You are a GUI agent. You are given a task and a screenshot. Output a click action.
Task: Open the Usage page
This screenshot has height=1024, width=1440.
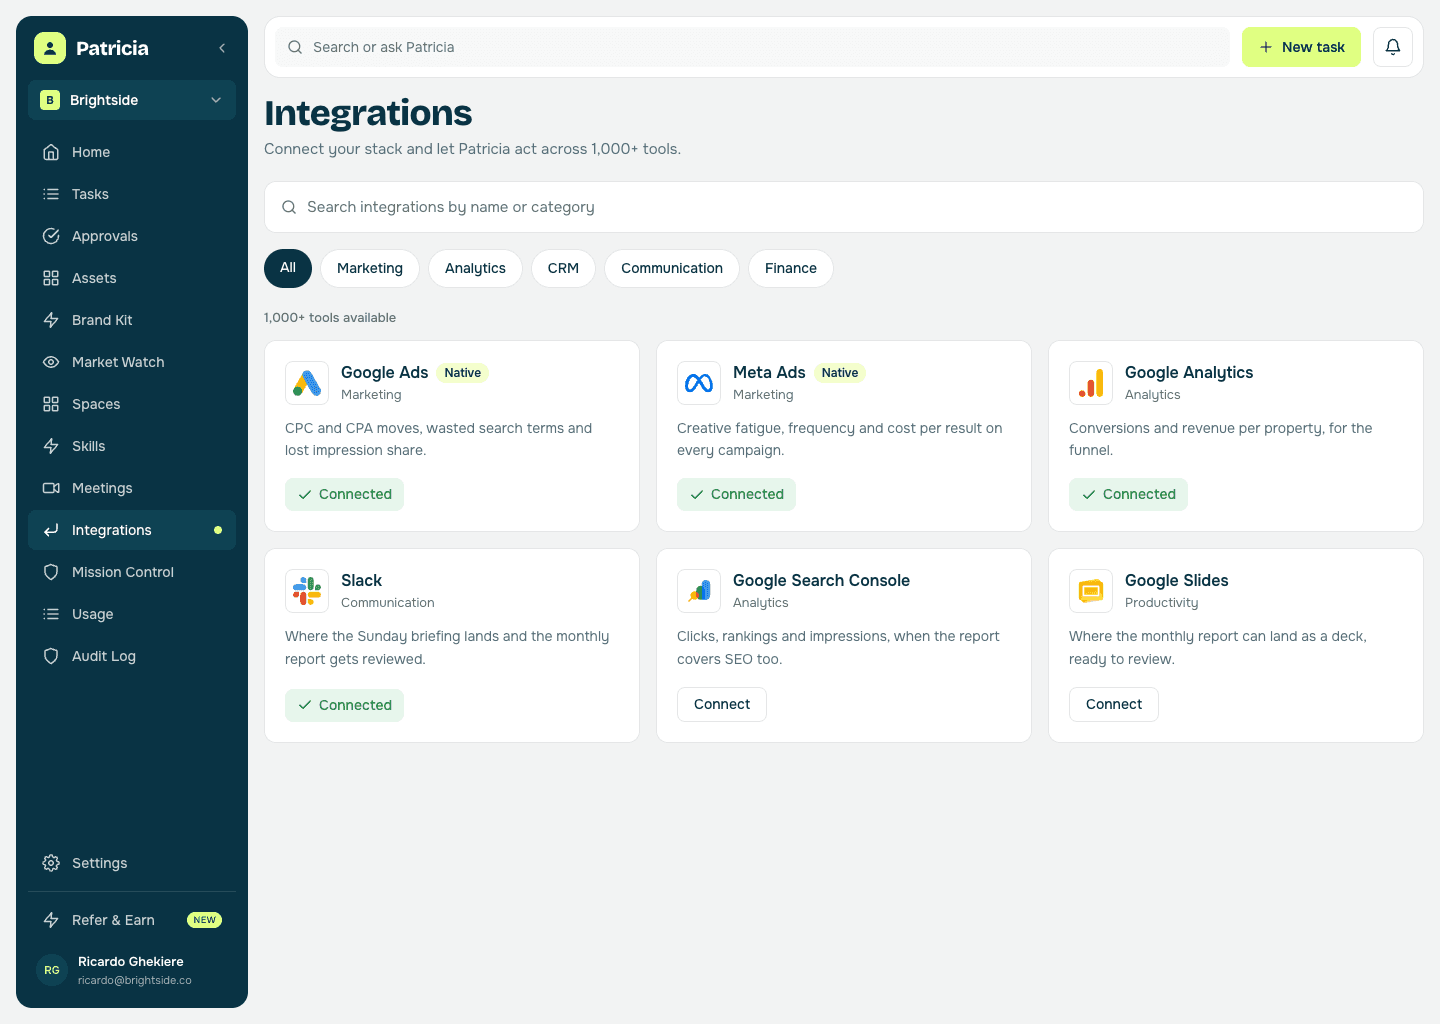coord(132,614)
